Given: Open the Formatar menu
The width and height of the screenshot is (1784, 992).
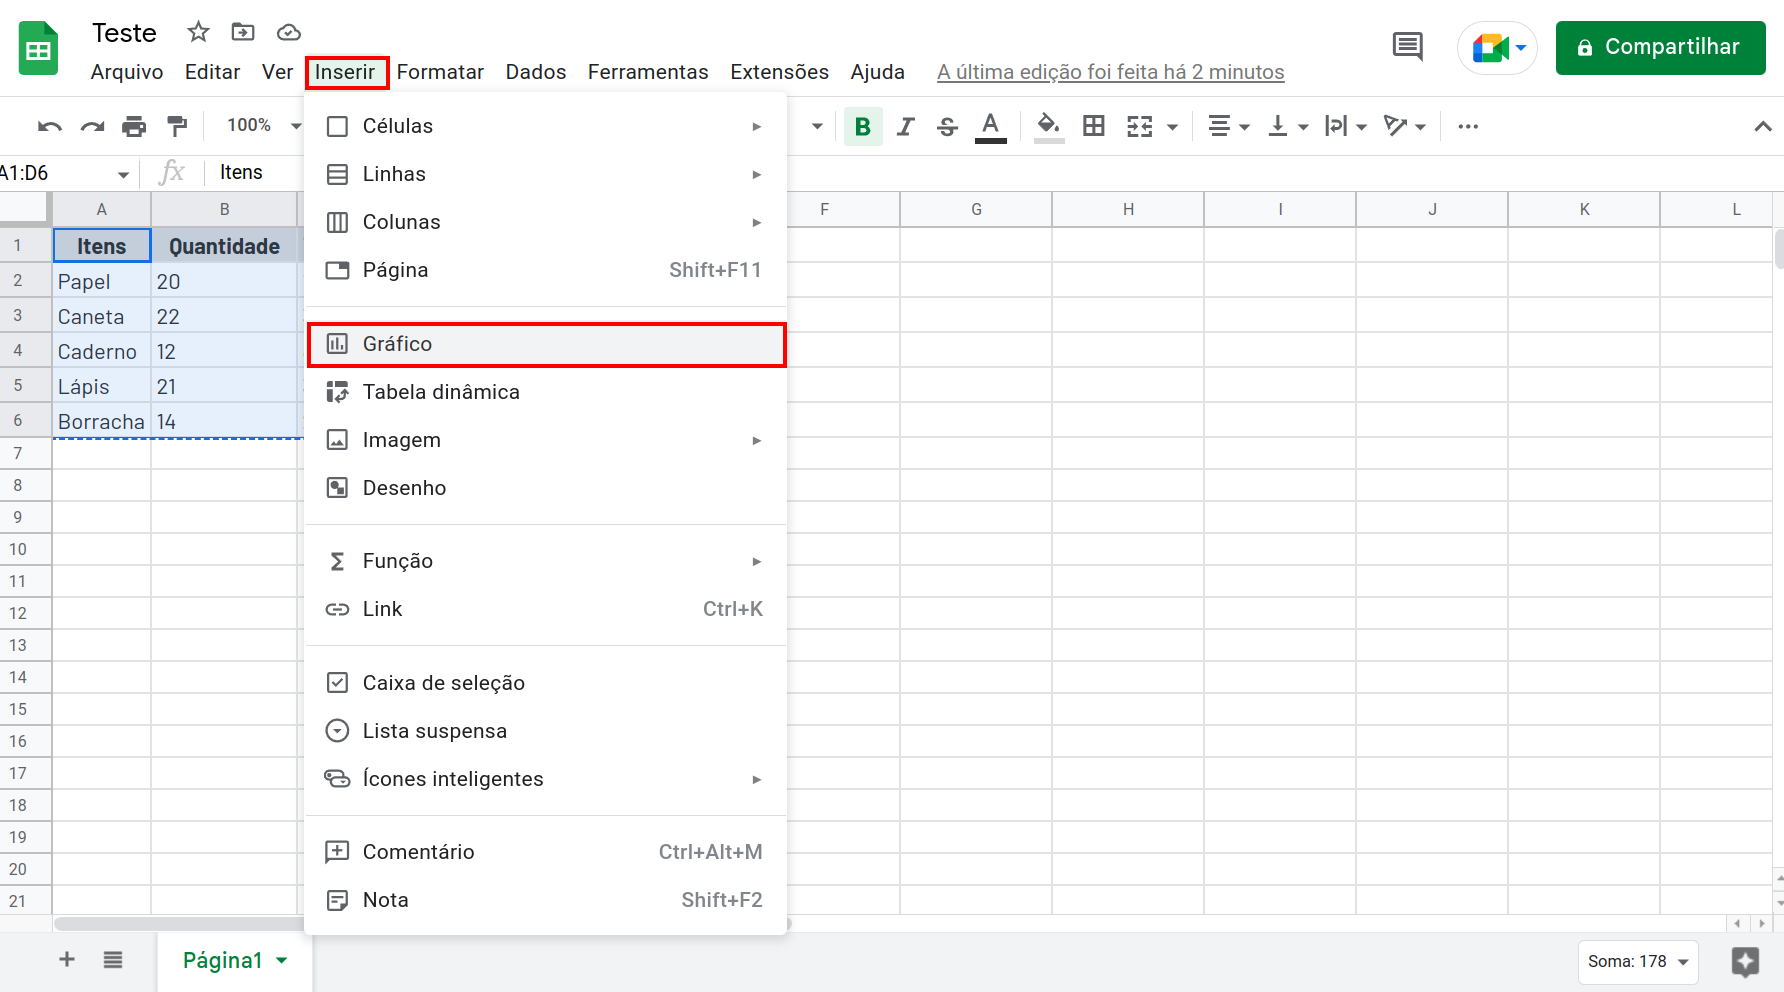Looking at the screenshot, I should point(440,71).
